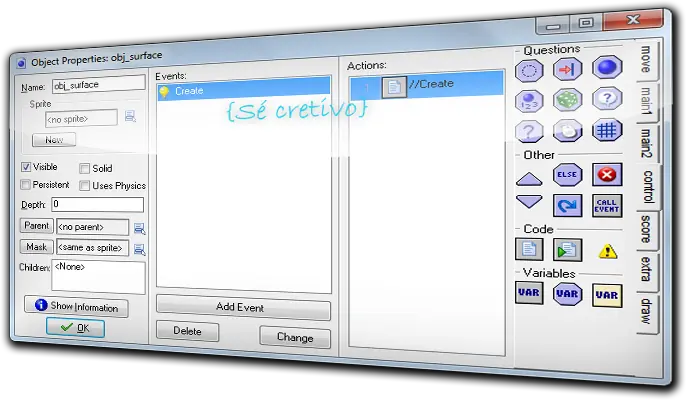Viewport: 686px width, 400px height.
Task: Click the lightbulb icon of Create event
Action: [164, 92]
